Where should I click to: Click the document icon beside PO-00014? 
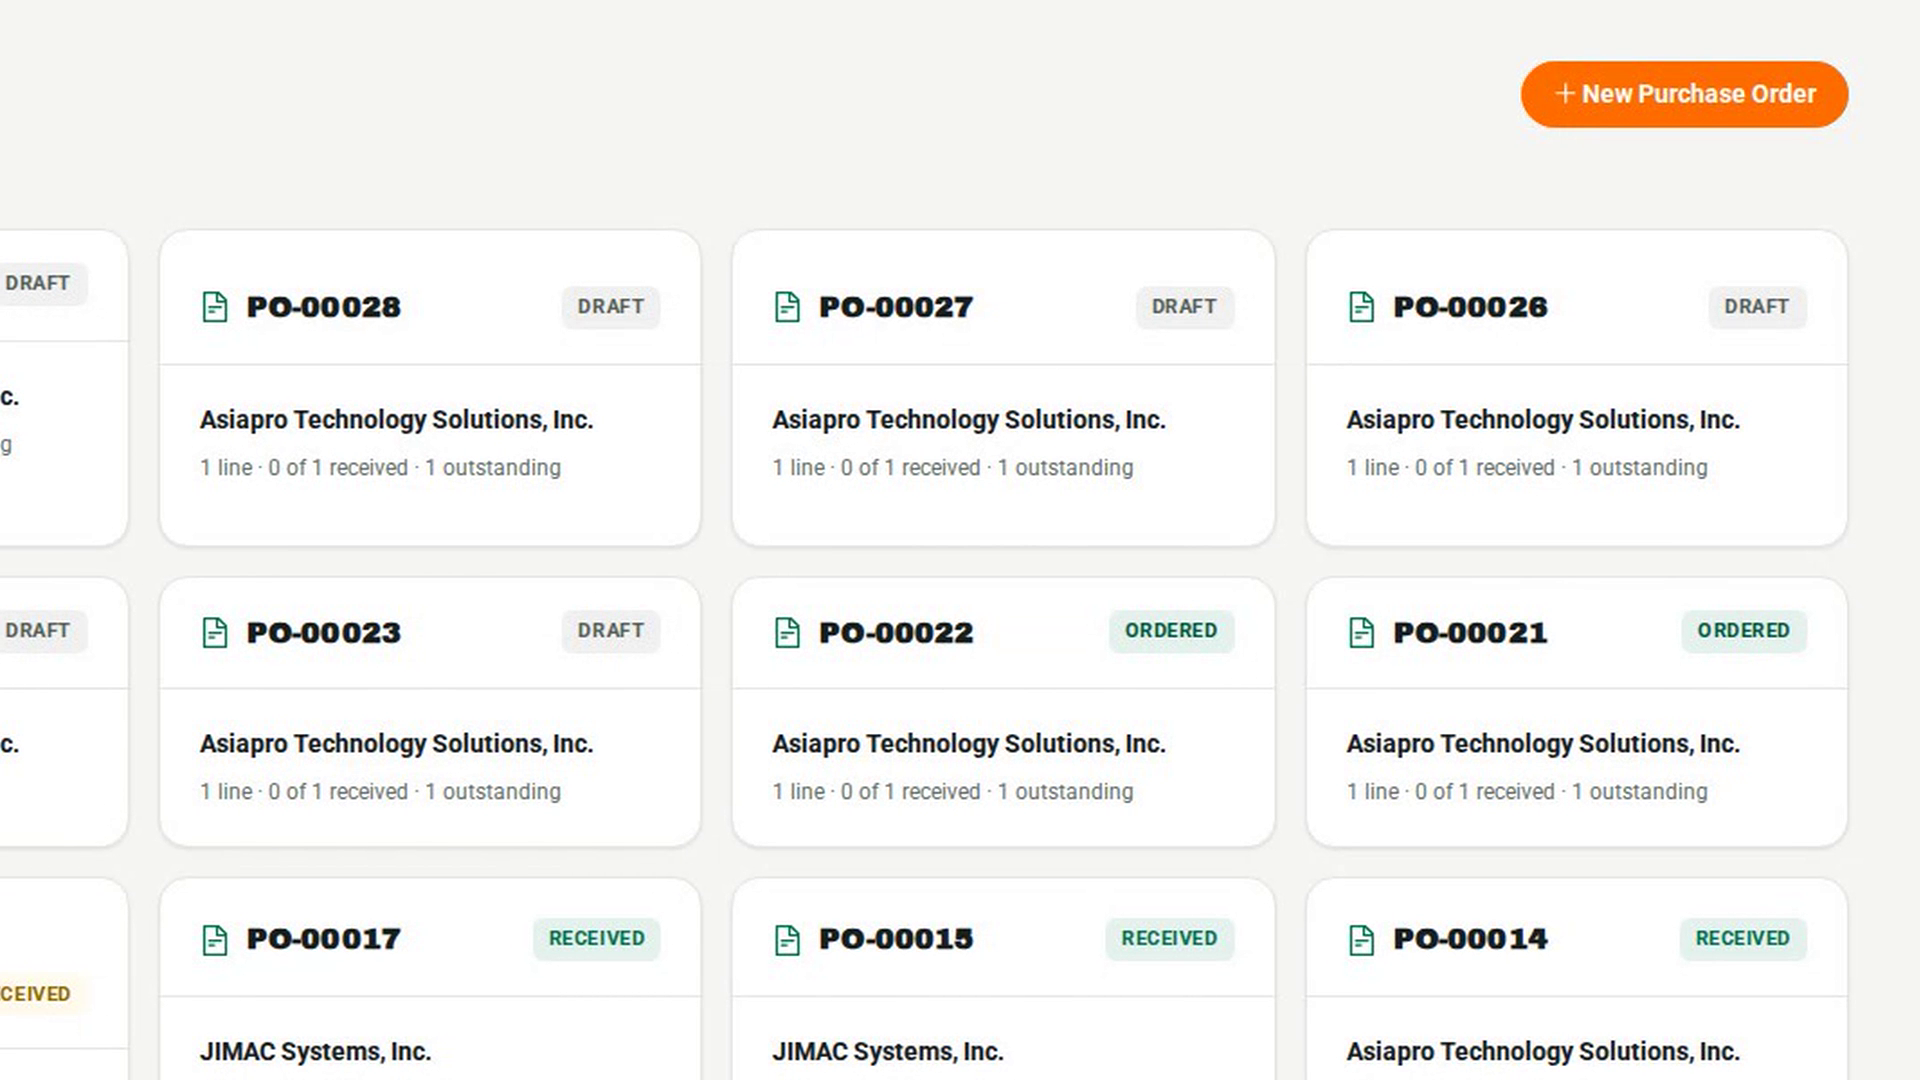pos(1361,940)
